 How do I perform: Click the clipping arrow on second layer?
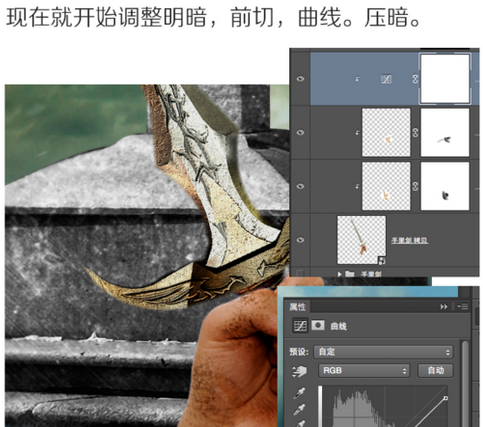pyautogui.click(x=357, y=133)
